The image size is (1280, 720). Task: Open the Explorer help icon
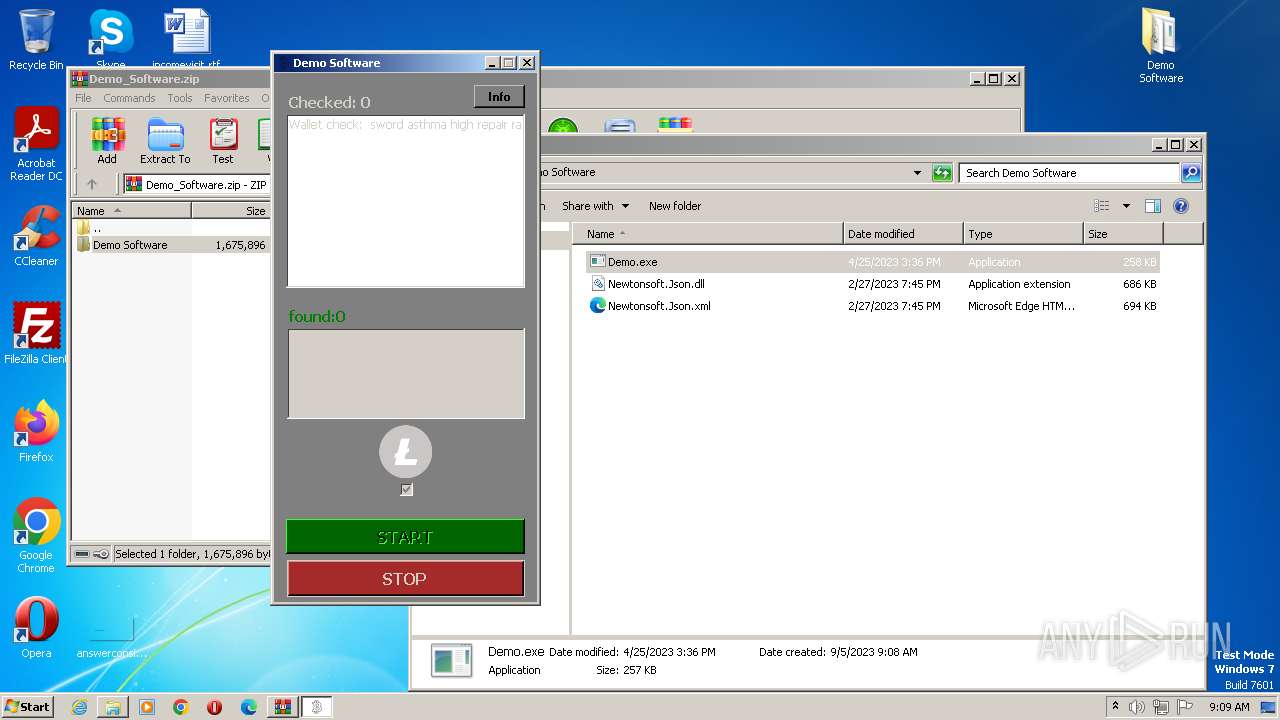pos(1181,206)
